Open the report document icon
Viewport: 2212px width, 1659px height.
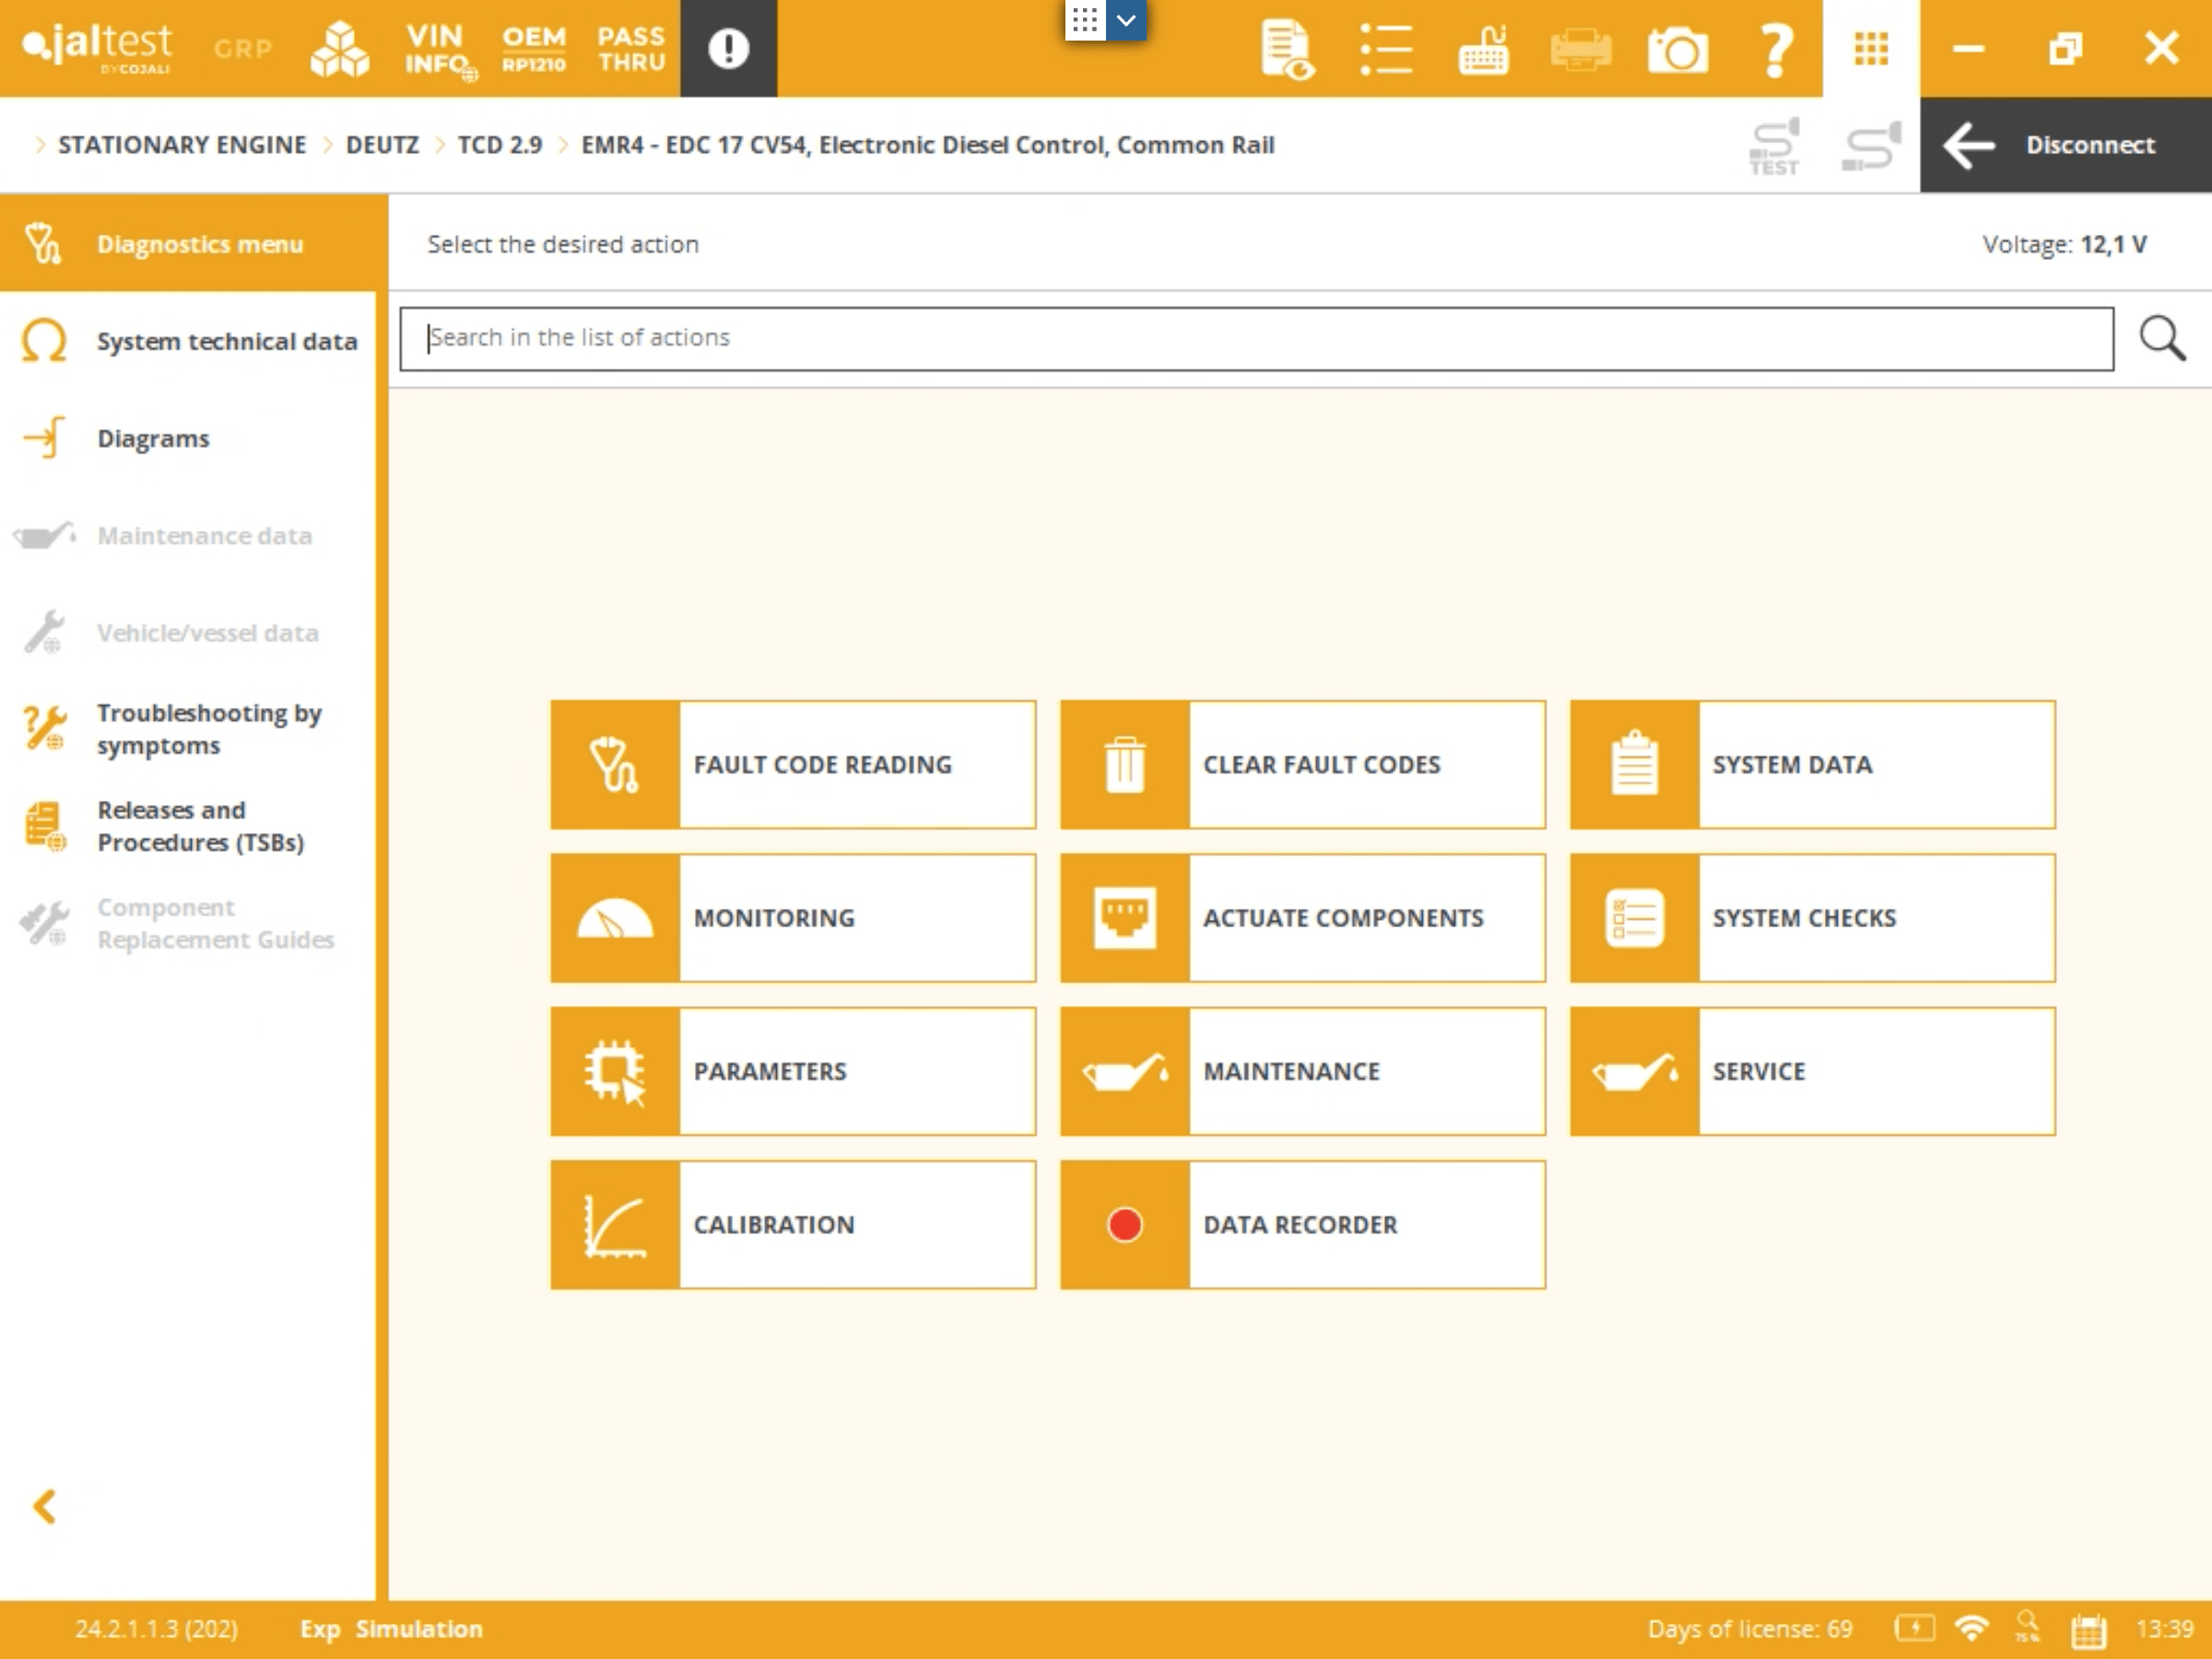(x=1287, y=49)
